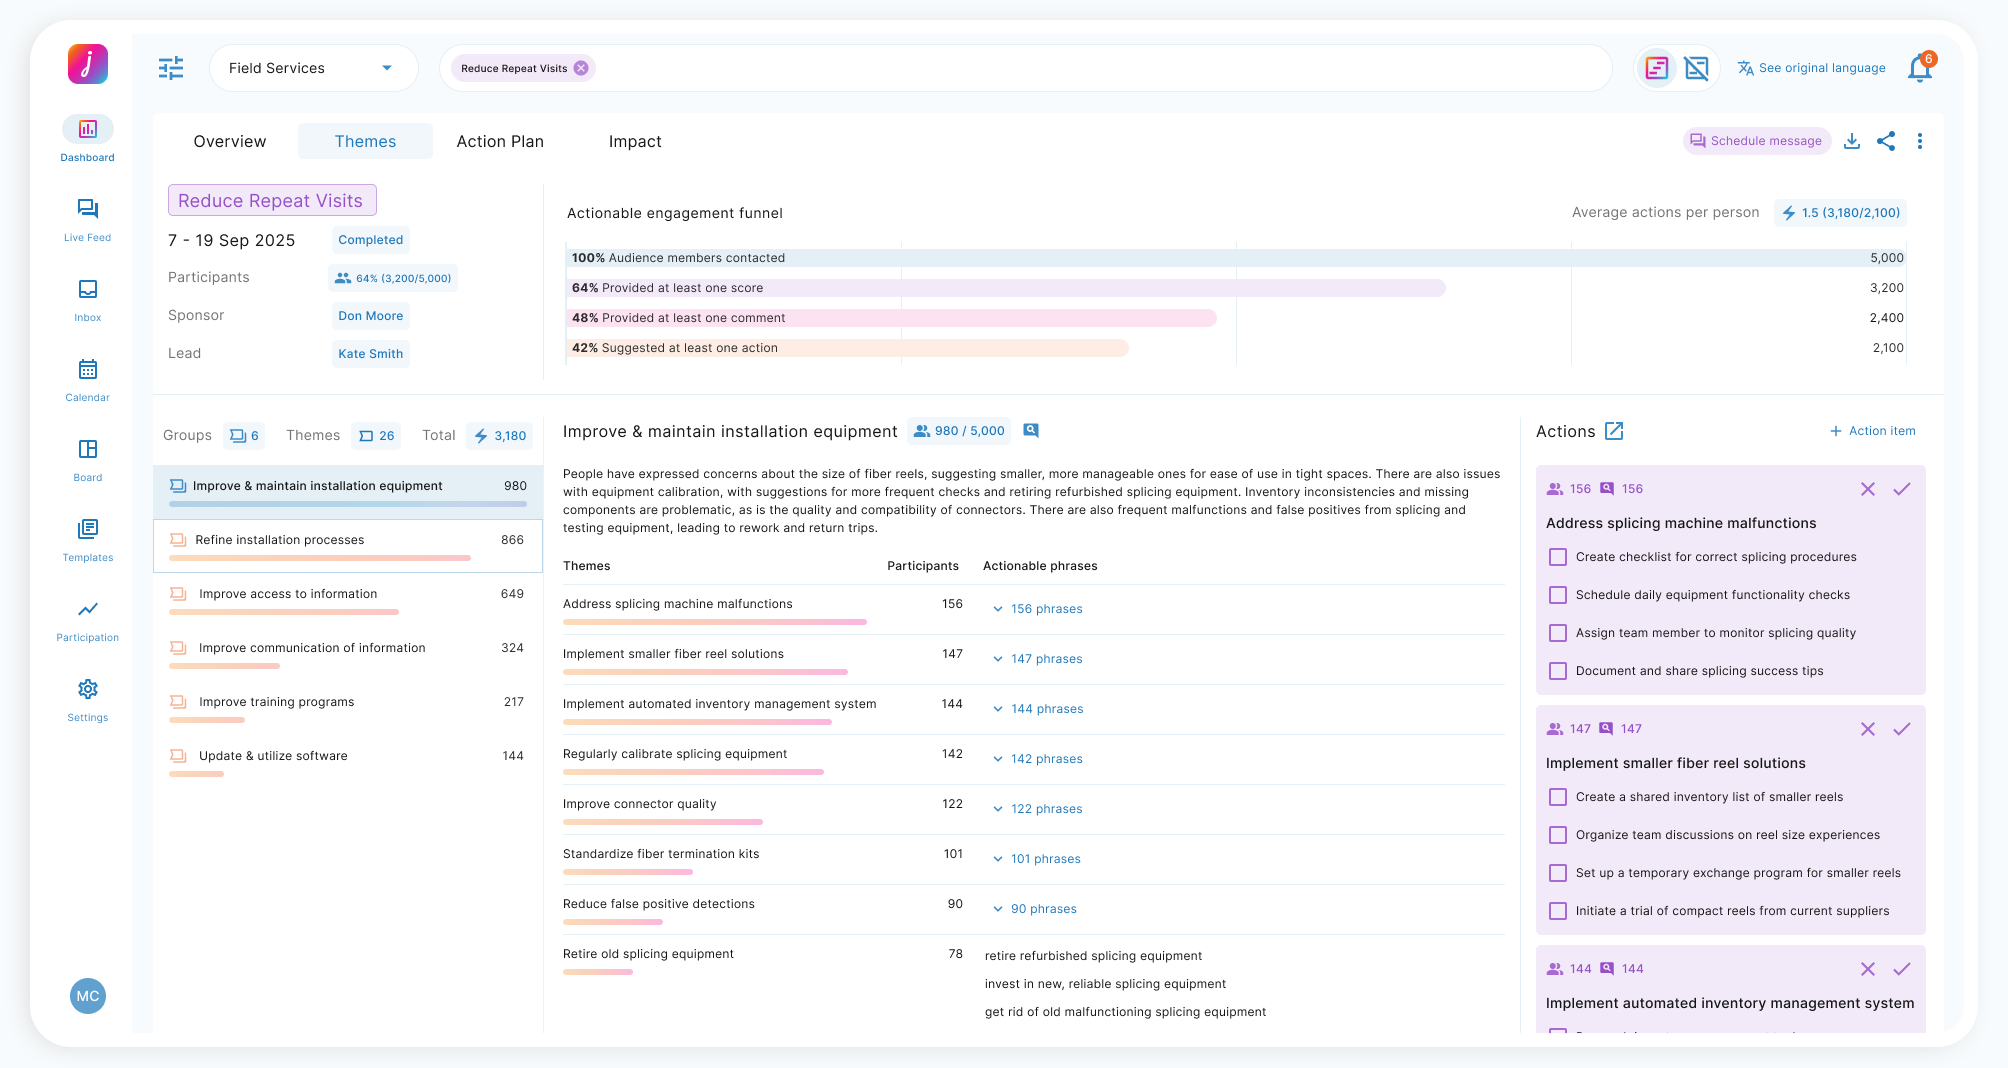The width and height of the screenshot is (2008, 1068).
Task: Click the download icon
Action: pyautogui.click(x=1852, y=141)
